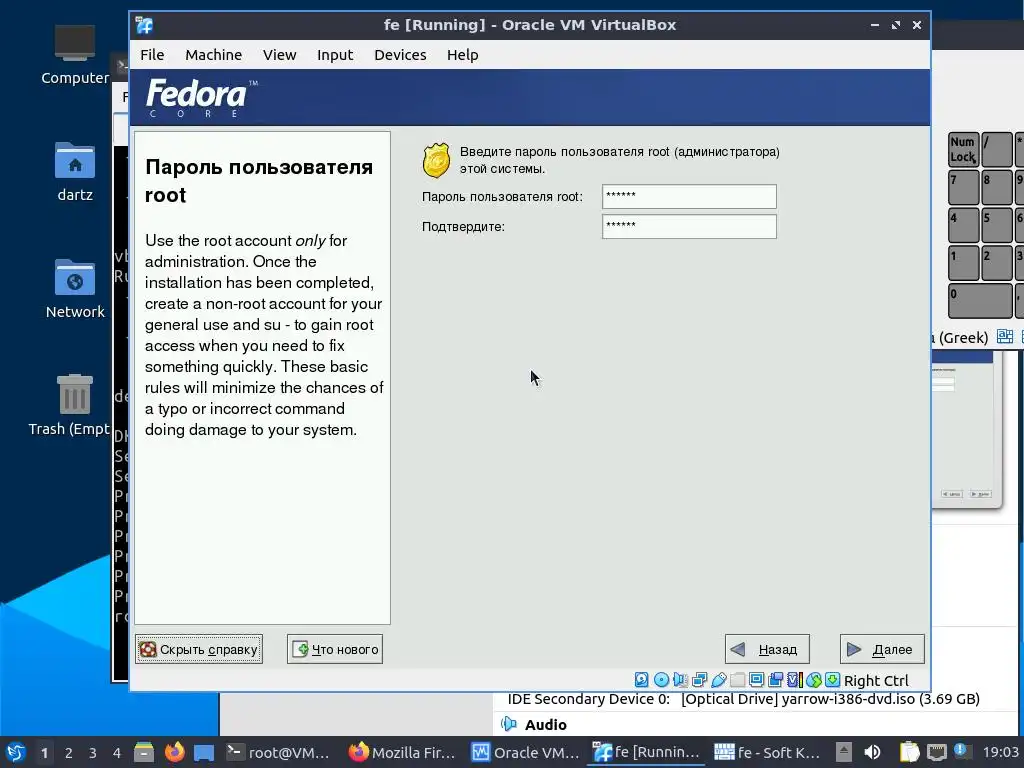Open the File menu
This screenshot has height=768, width=1024.
(152, 55)
